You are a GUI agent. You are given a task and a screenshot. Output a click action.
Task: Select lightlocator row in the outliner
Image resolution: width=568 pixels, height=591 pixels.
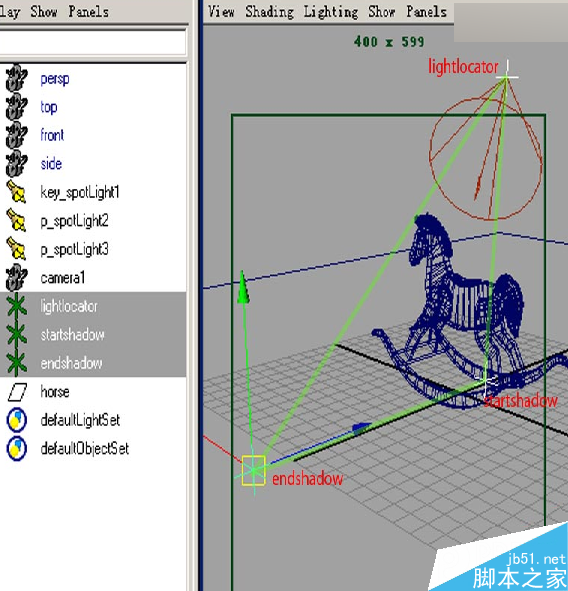tap(93, 306)
